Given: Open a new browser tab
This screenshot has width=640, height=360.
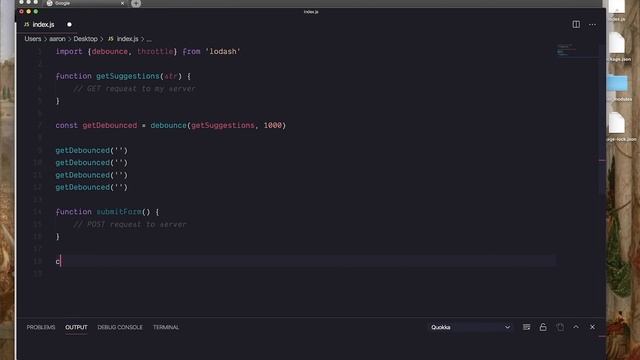Looking at the screenshot, I should pos(136,3).
